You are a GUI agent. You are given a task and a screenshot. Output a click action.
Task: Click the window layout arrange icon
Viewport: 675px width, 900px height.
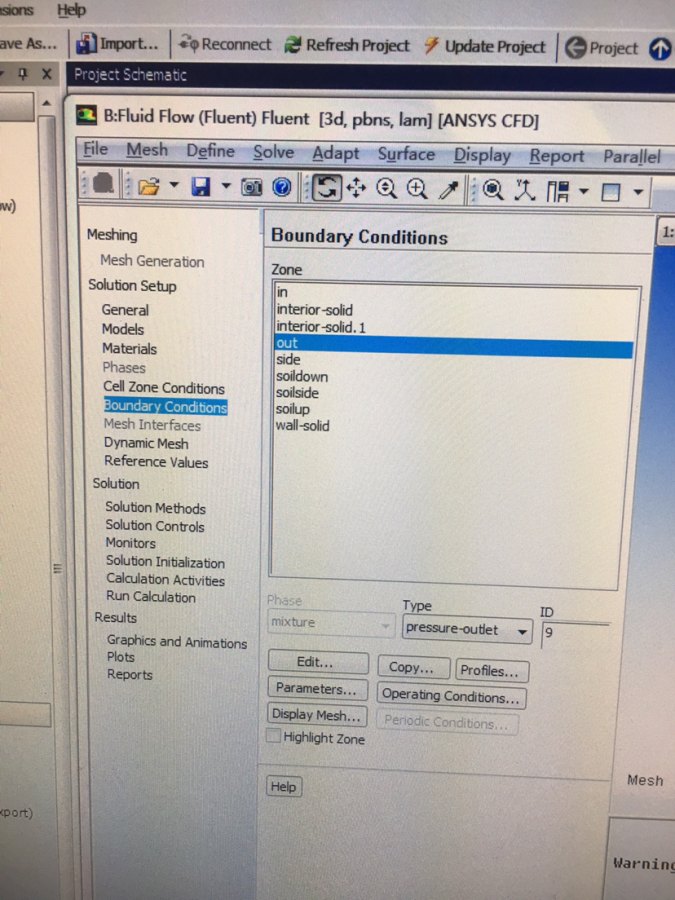coord(557,191)
